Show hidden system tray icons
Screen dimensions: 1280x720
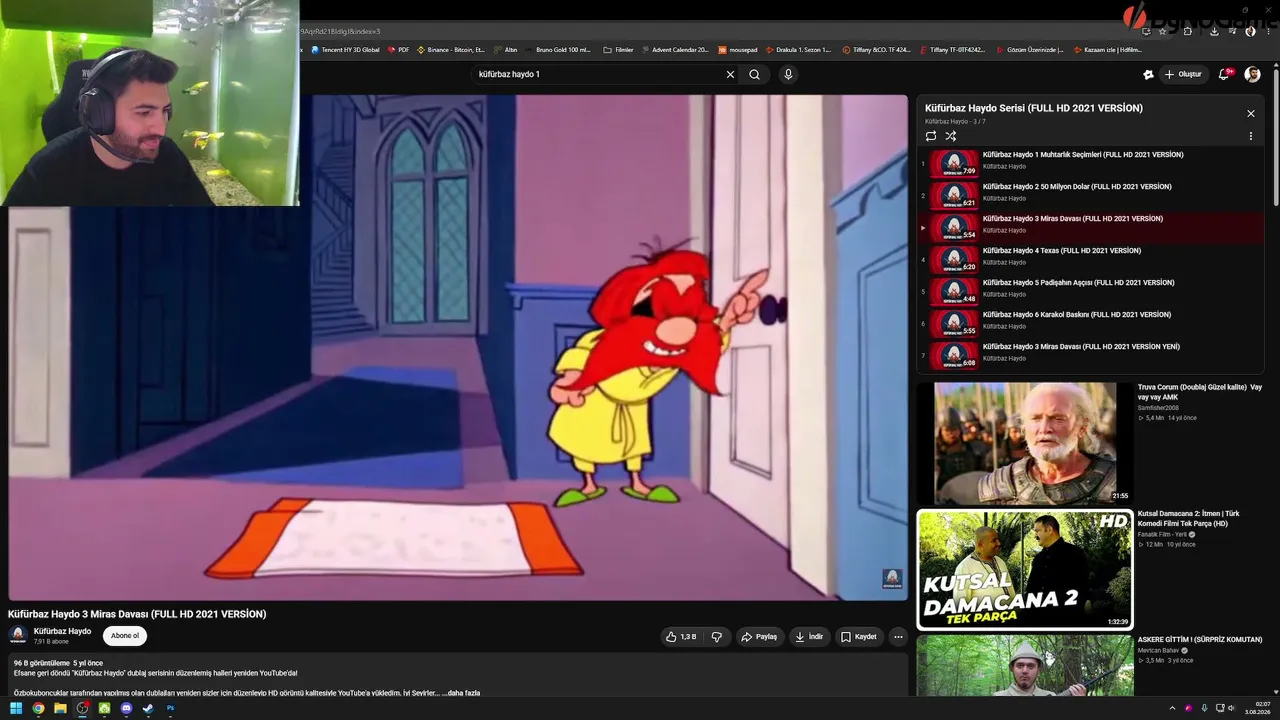pos(1174,709)
